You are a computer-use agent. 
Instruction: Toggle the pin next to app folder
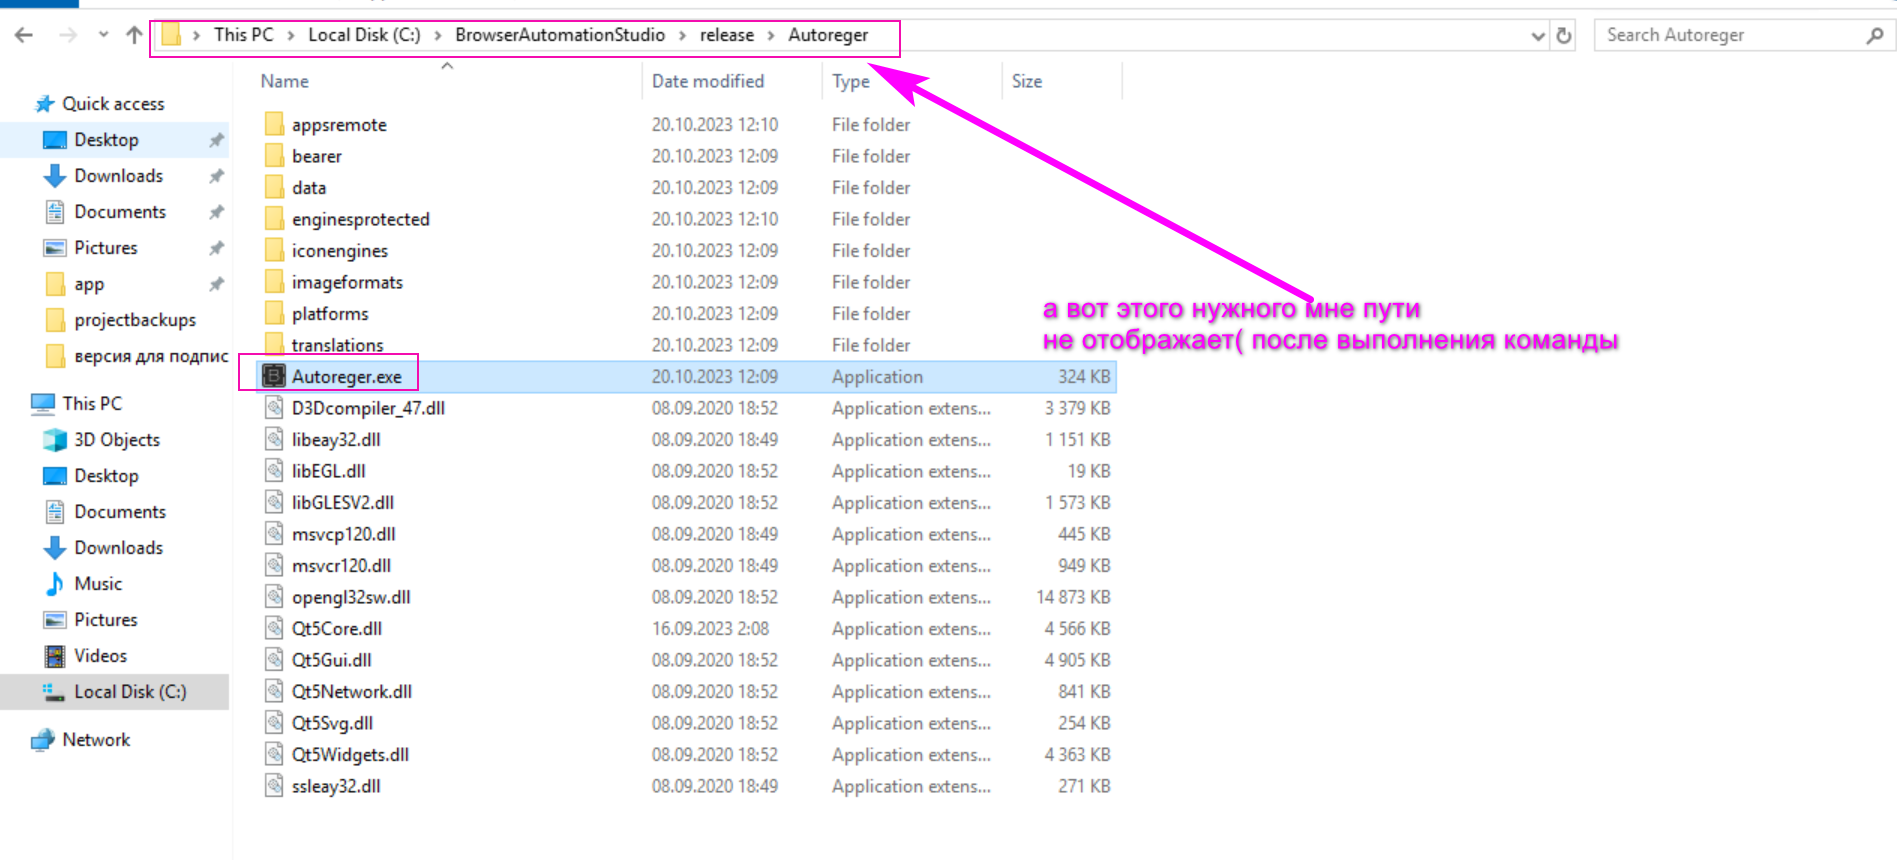(216, 284)
